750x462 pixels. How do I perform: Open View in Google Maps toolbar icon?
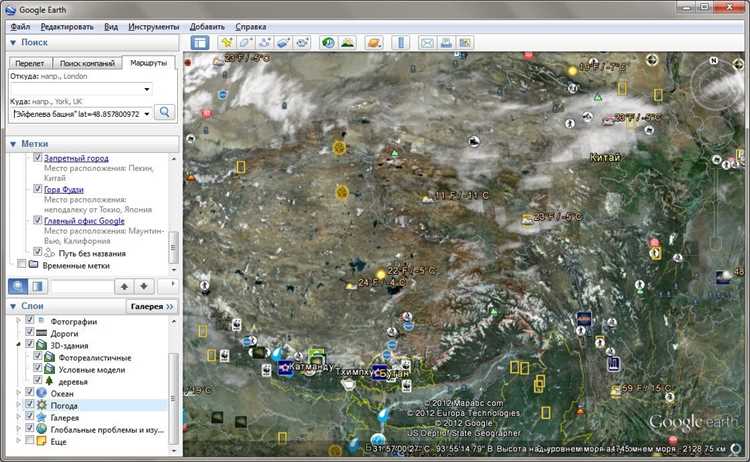465,43
